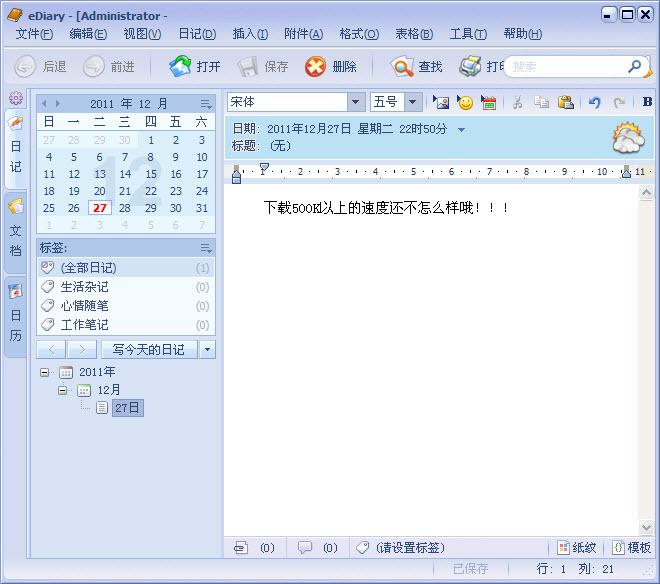Click the weather sun-cloud icon
This screenshot has width=660, height=584.
[x=628, y=137]
